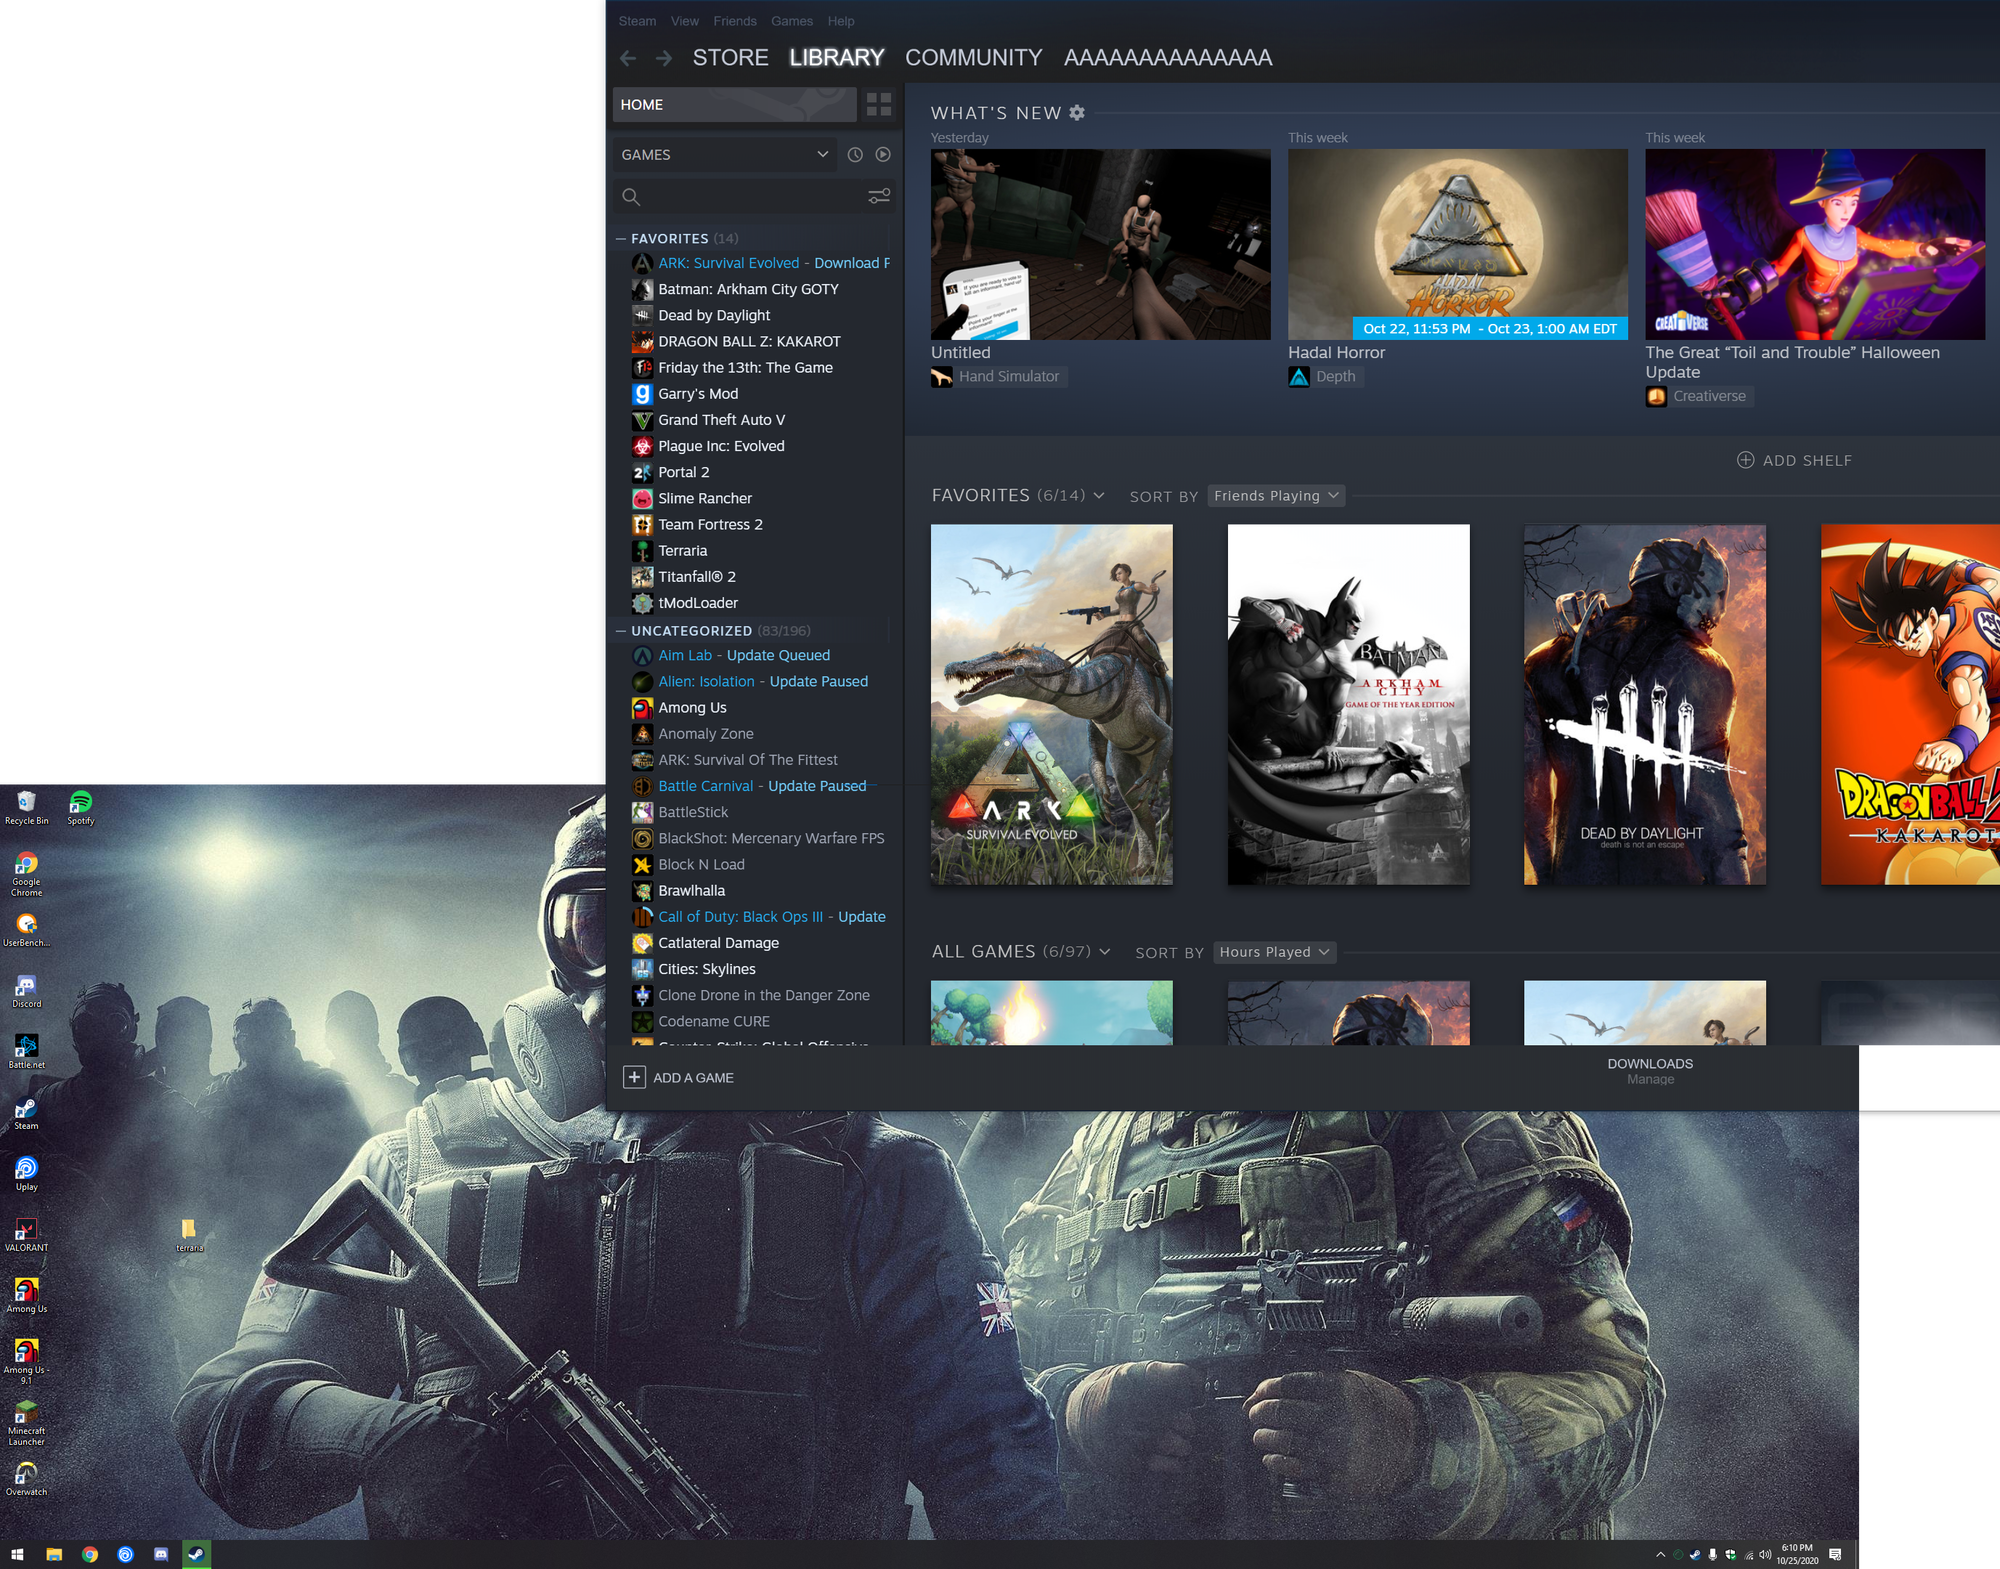Open the Dead by Daylight cover art
This screenshot has width=2000, height=1569.
tap(1644, 704)
